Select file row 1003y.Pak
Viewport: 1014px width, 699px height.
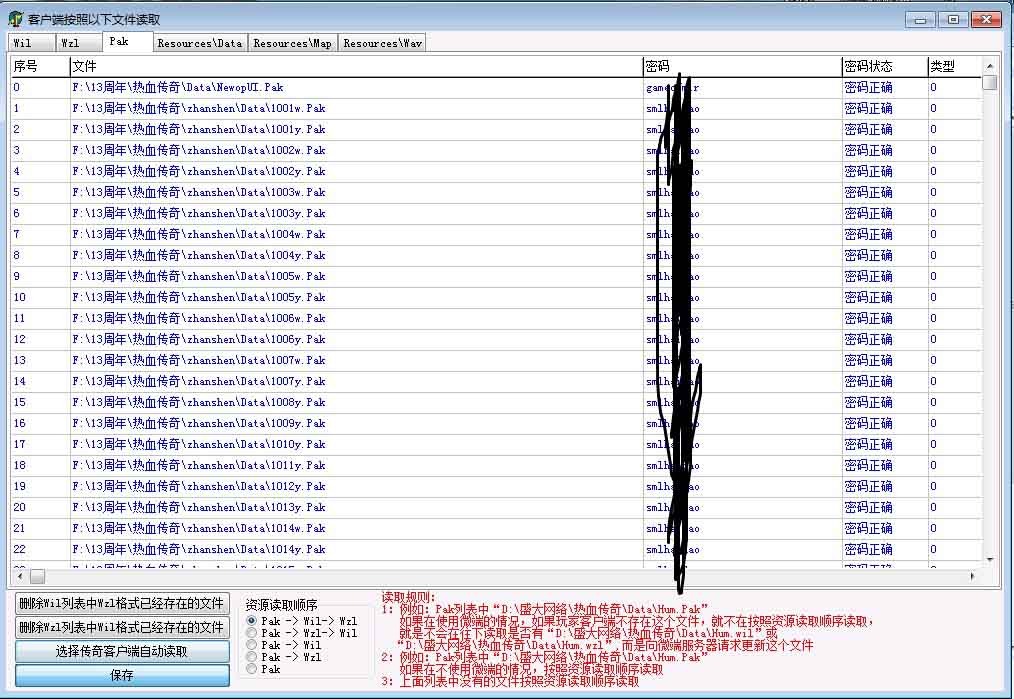[496, 213]
